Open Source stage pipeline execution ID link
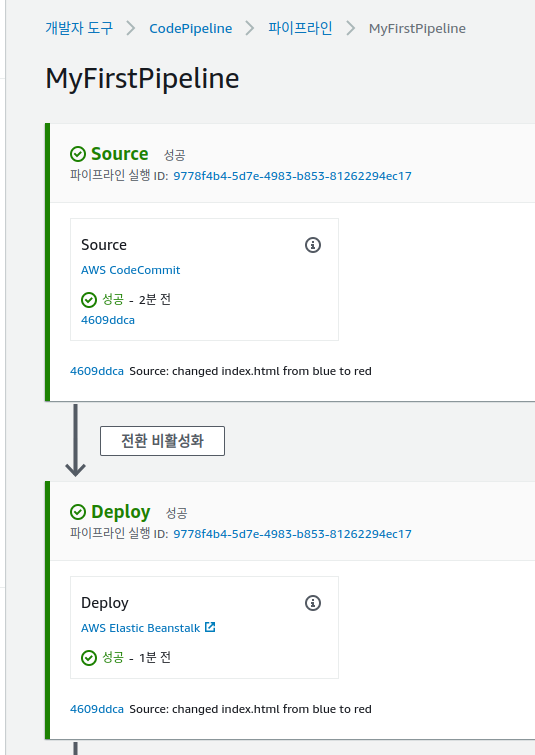535x755 pixels. [292, 176]
